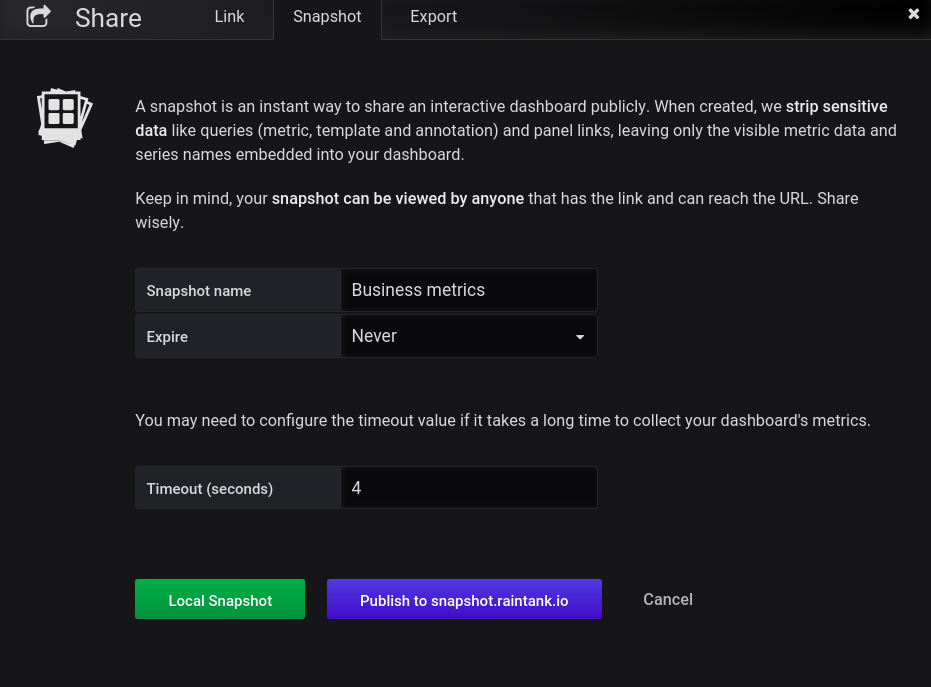Open the Expire dropdown showing Never
This screenshot has height=687, width=931.
(x=469, y=336)
